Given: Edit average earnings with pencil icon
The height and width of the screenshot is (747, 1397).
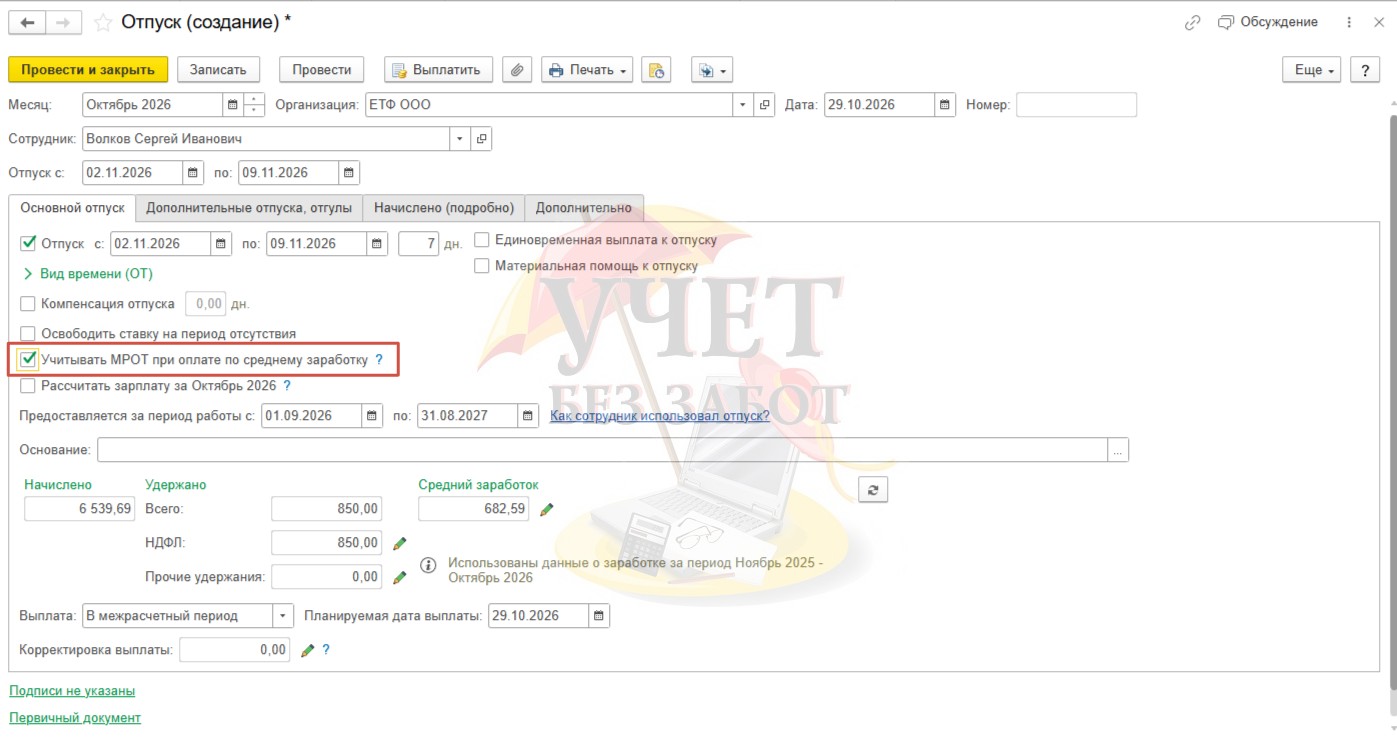Looking at the screenshot, I should tap(546, 509).
